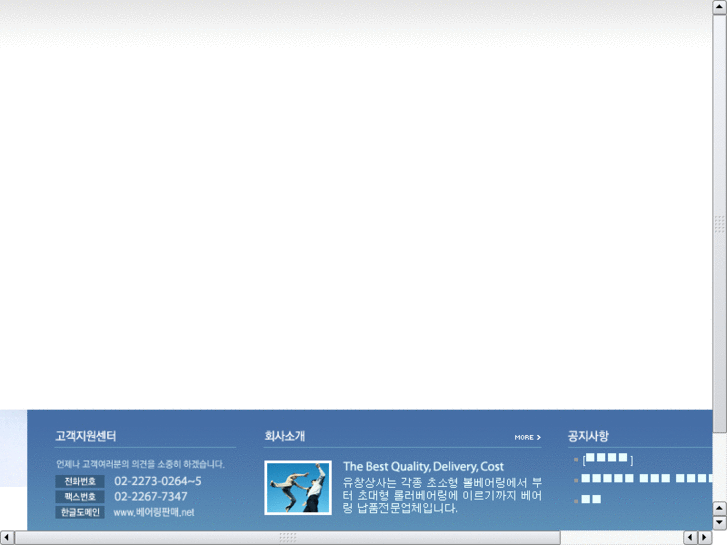The width and height of the screenshot is (727, 545).
Task: Click the 전화번호 label badge
Action: pyautogui.click(x=80, y=481)
